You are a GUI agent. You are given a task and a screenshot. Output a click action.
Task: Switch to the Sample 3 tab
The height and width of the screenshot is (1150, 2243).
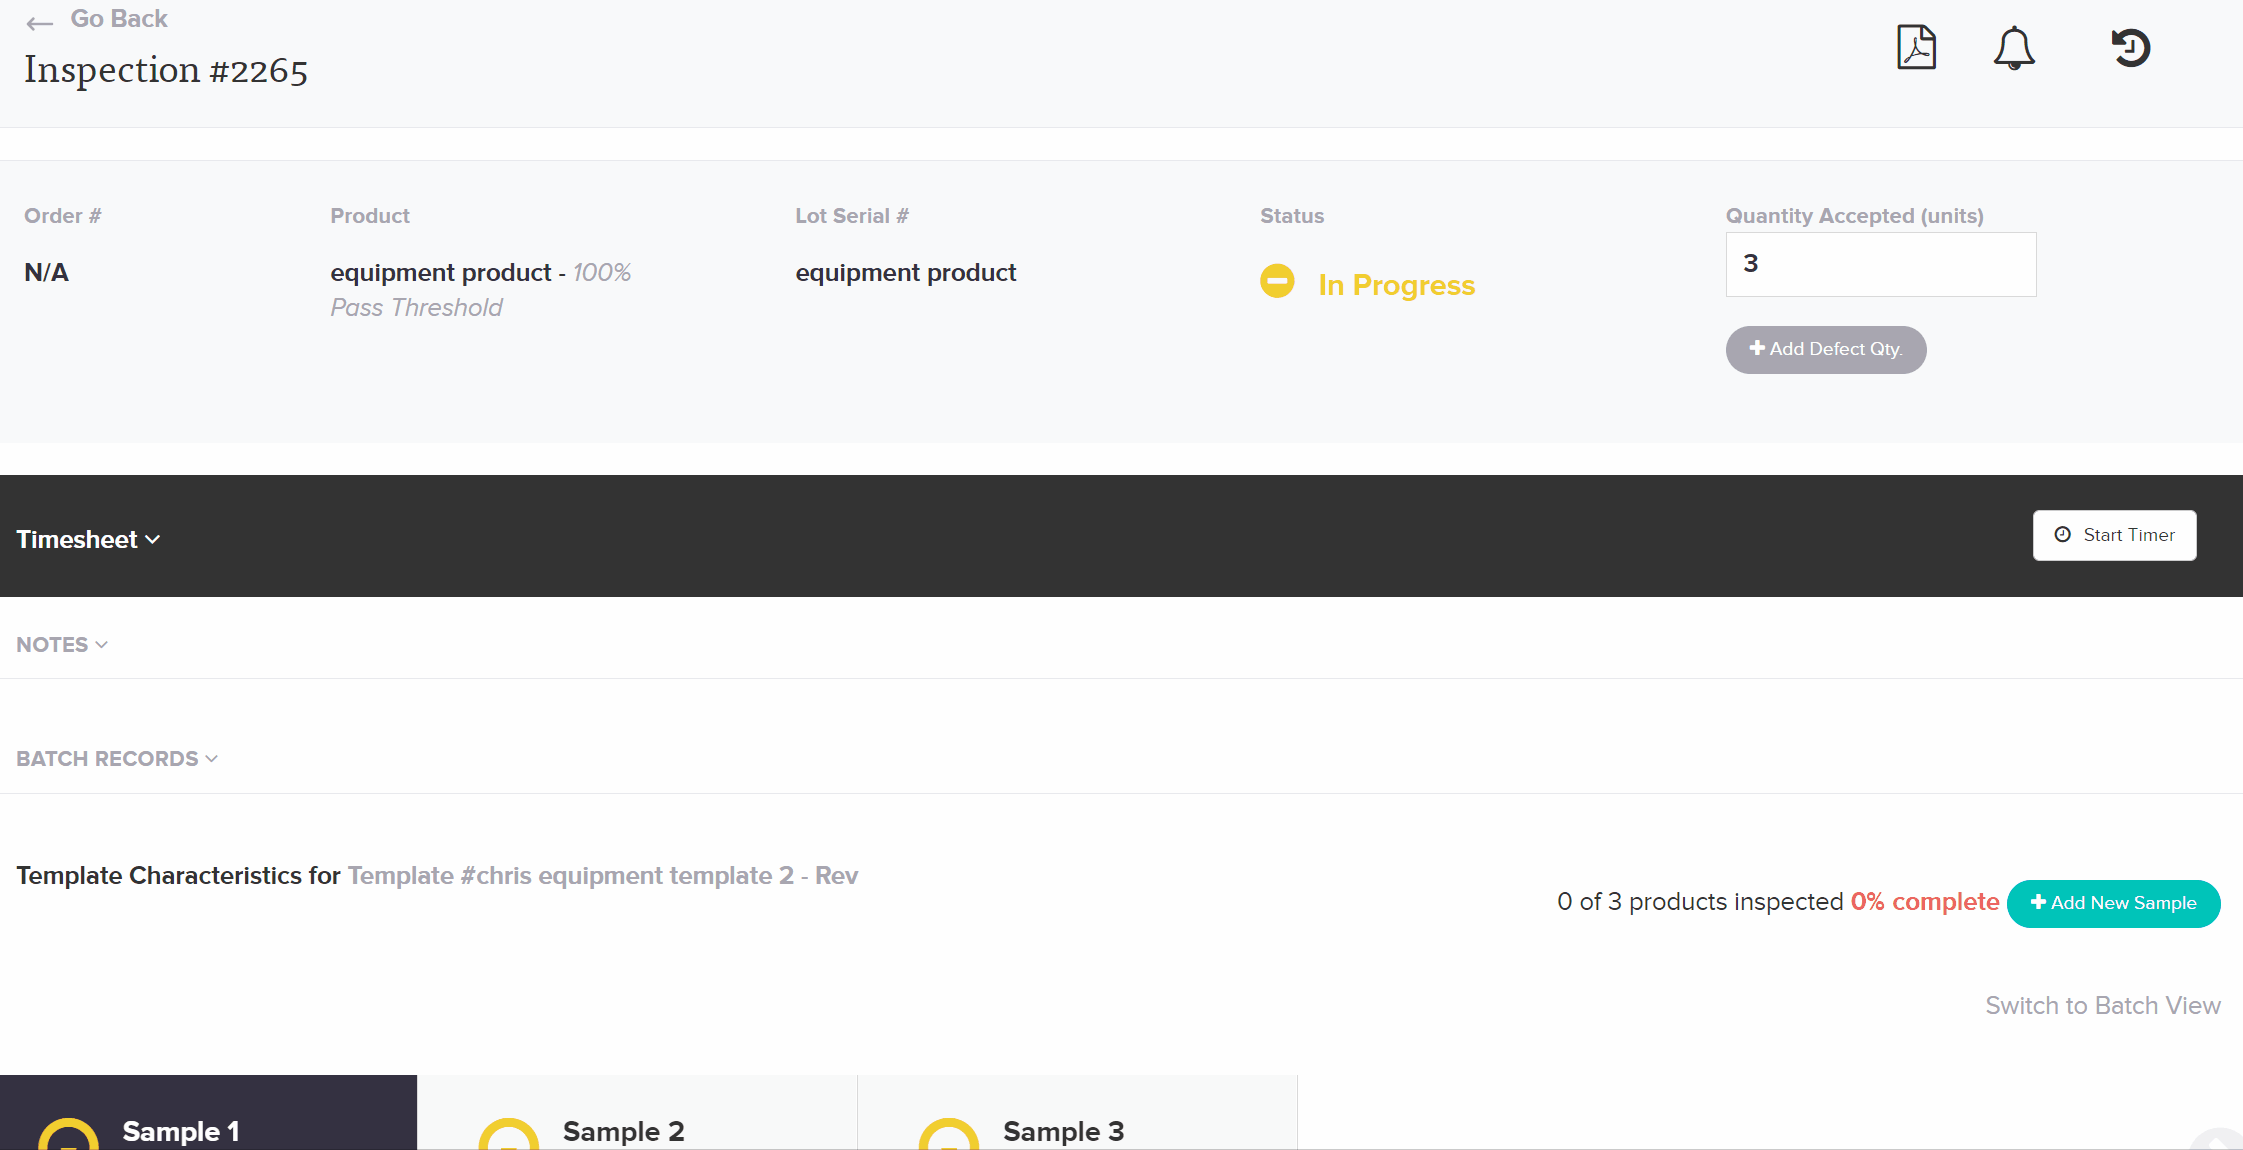[x=1063, y=1131]
